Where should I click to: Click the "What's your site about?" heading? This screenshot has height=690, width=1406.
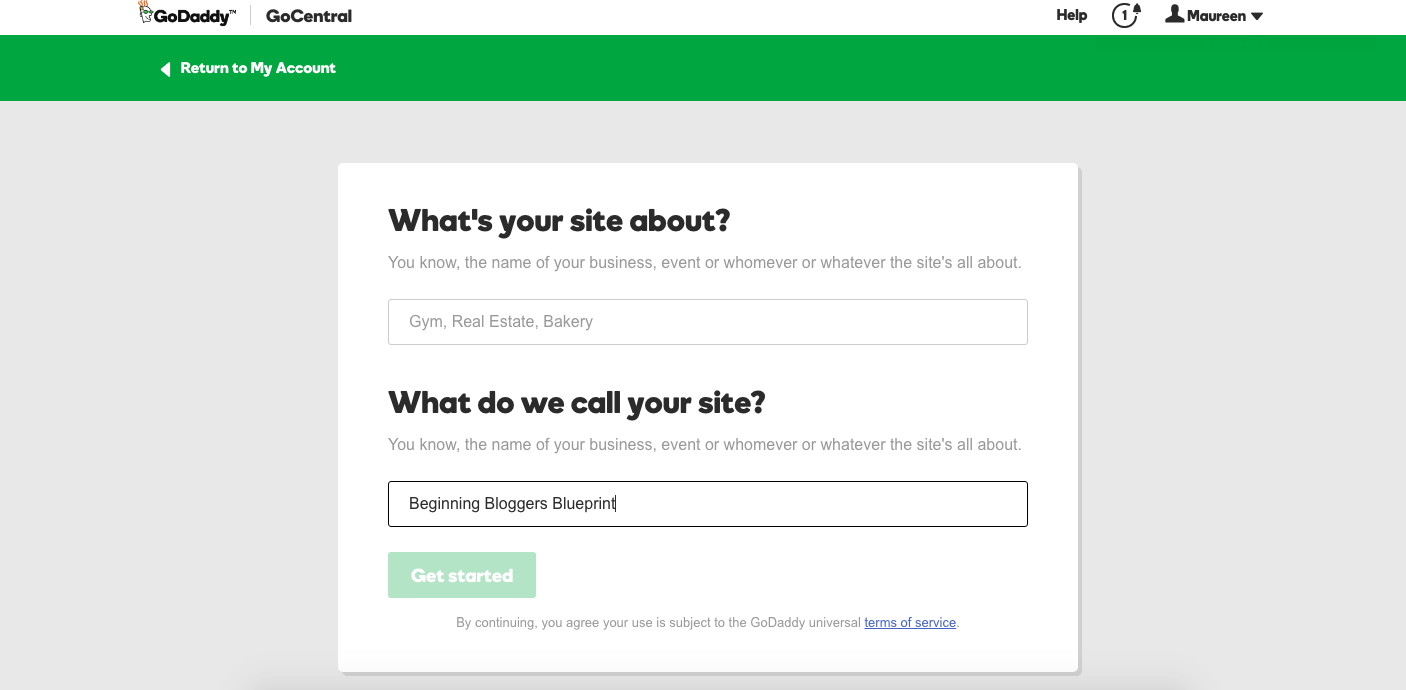559,220
